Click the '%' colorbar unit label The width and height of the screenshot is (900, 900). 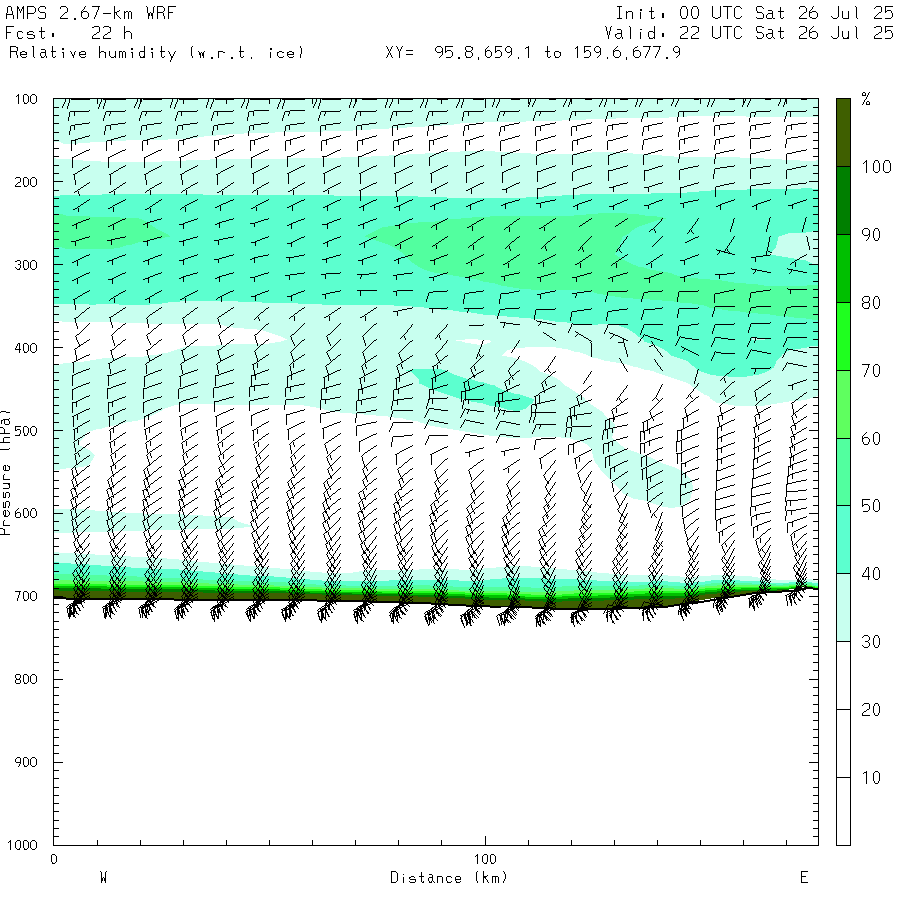[866, 99]
